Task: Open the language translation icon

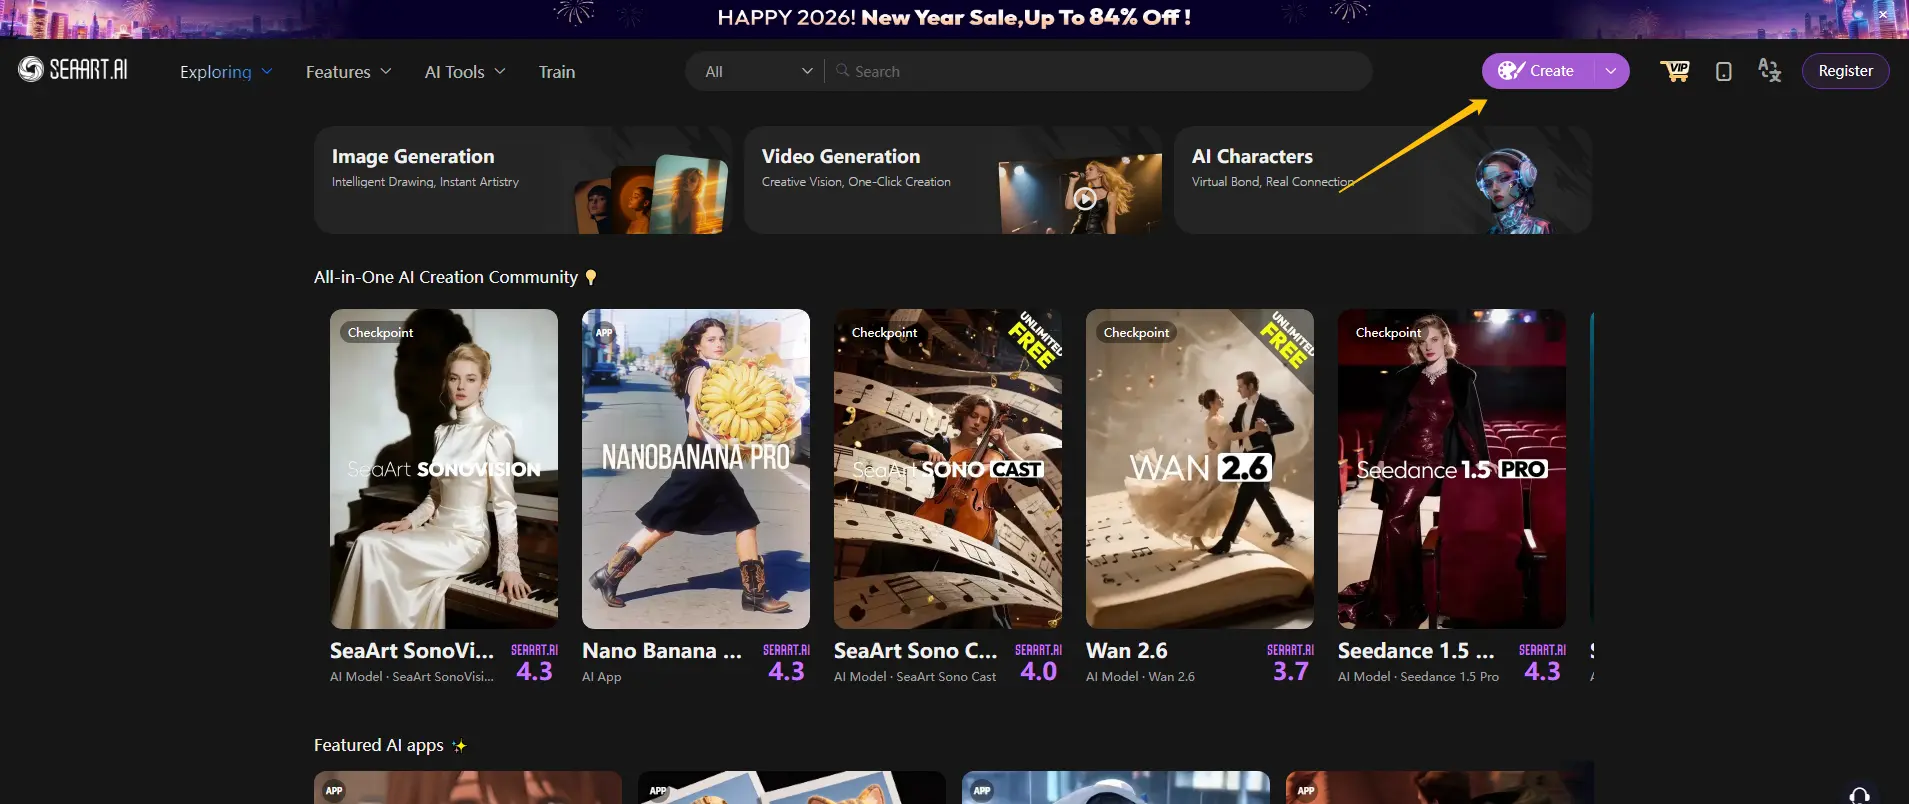Action: tap(1769, 71)
